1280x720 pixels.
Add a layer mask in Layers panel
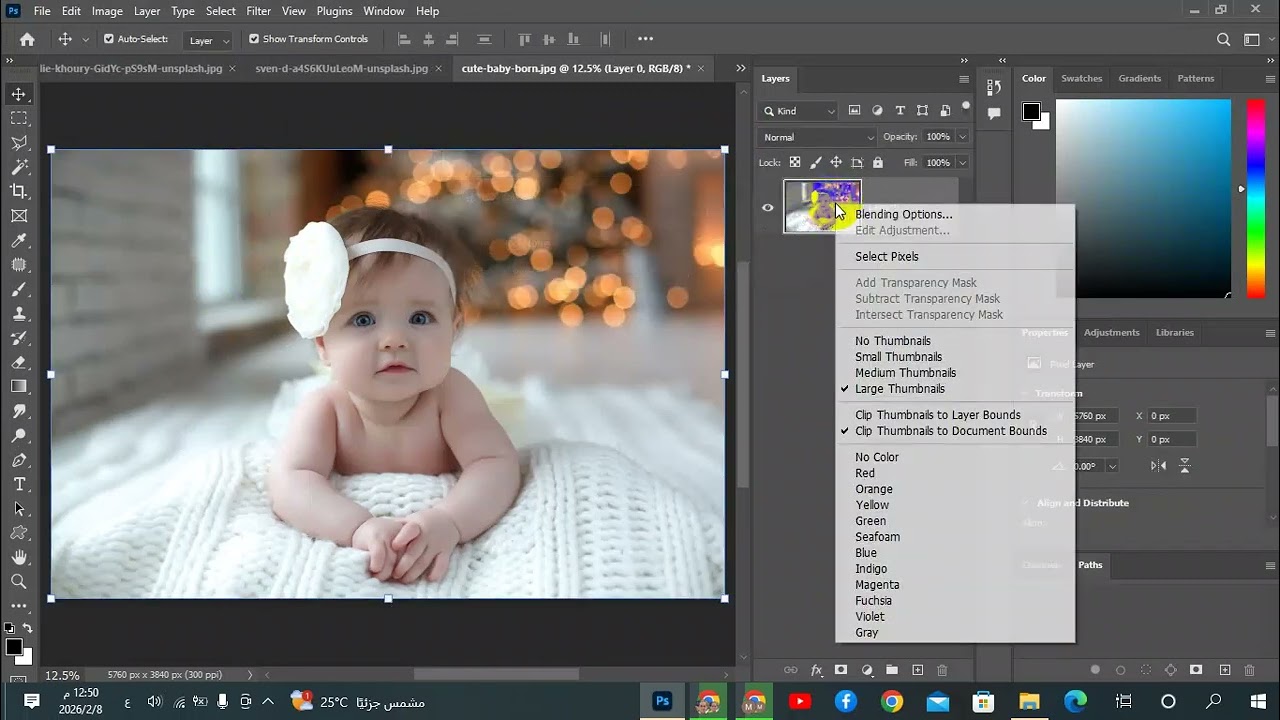(x=841, y=670)
